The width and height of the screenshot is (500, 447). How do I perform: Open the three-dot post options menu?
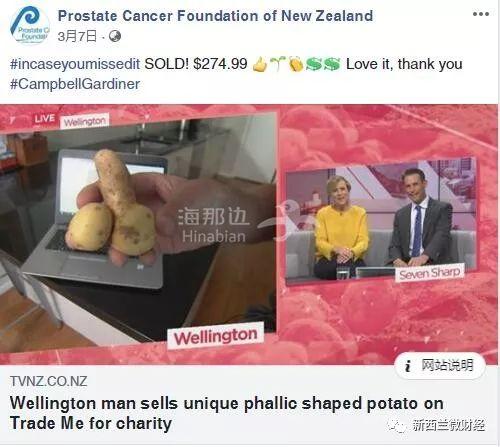(481, 14)
